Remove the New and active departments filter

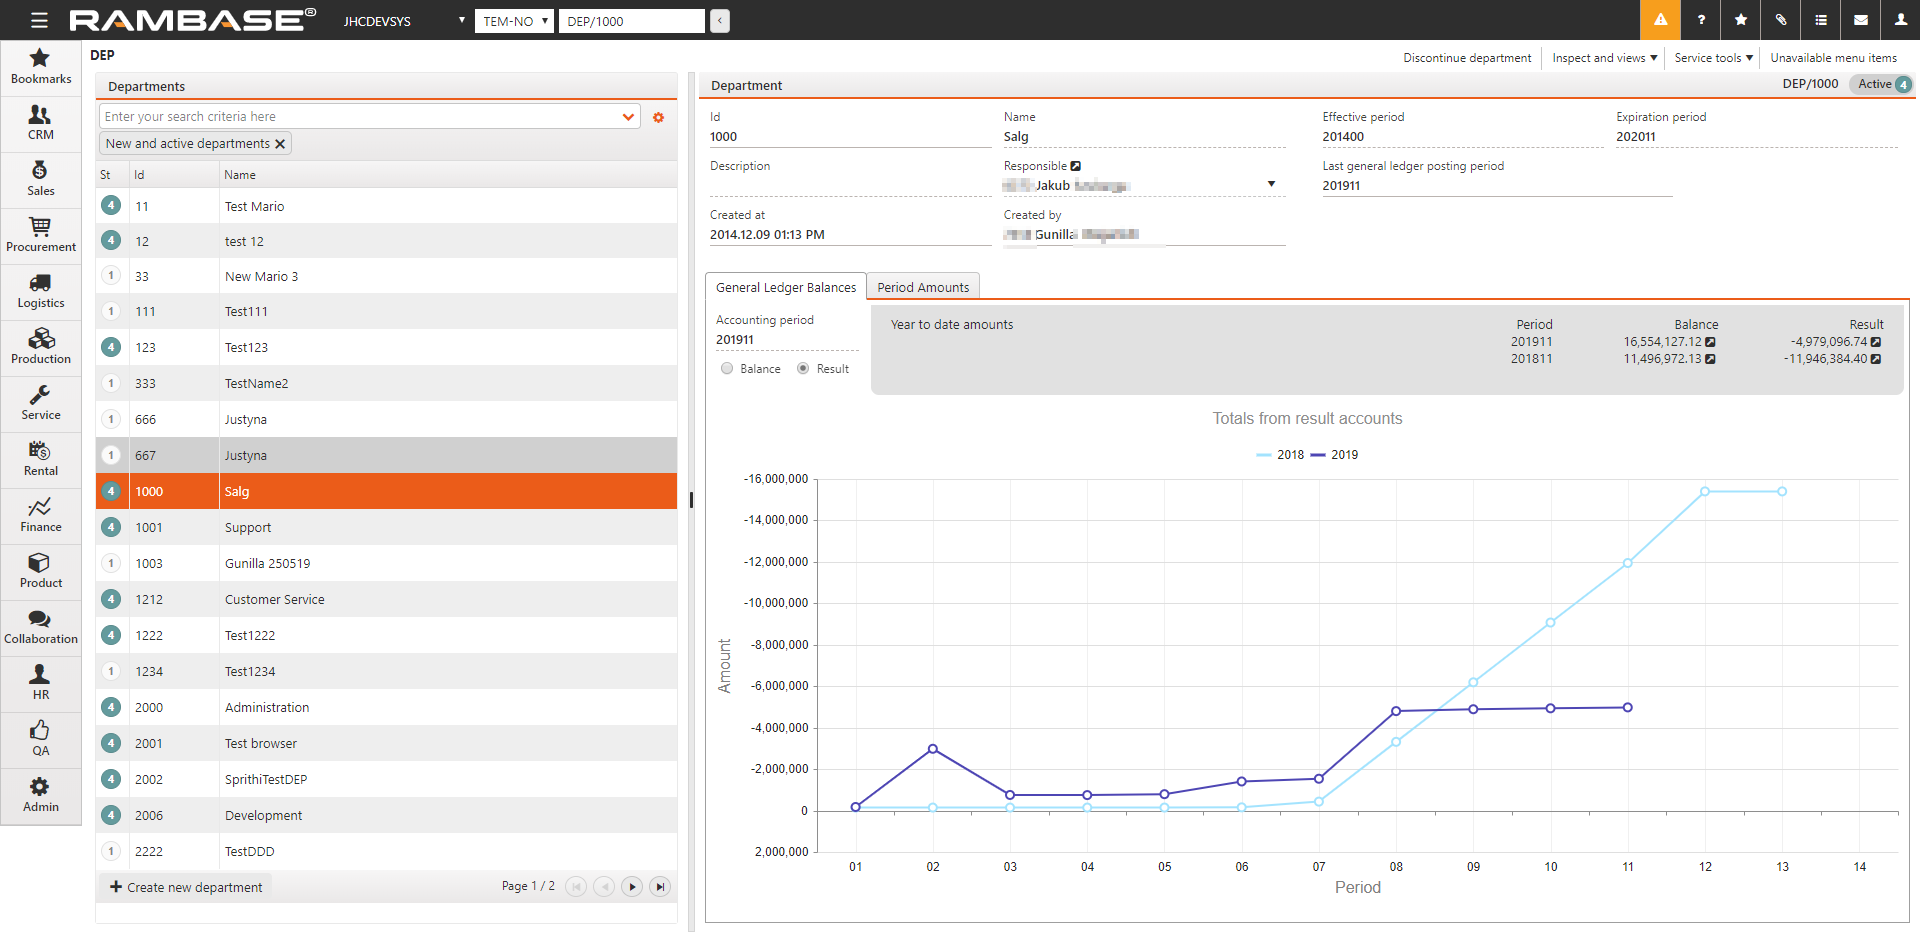point(281,144)
